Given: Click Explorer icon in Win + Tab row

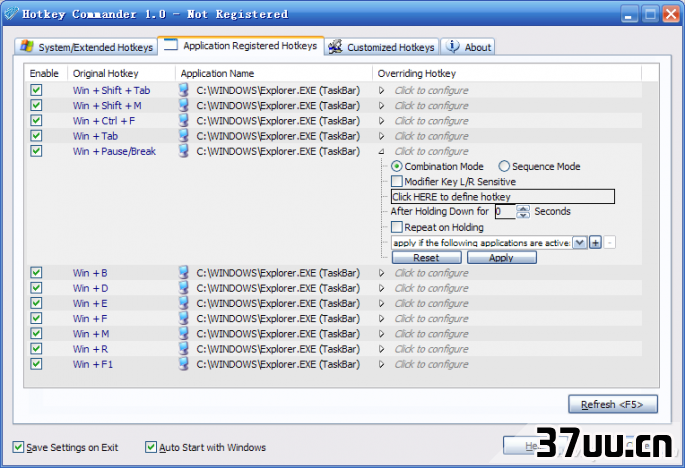Looking at the screenshot, I should click(x=184, y=136).
